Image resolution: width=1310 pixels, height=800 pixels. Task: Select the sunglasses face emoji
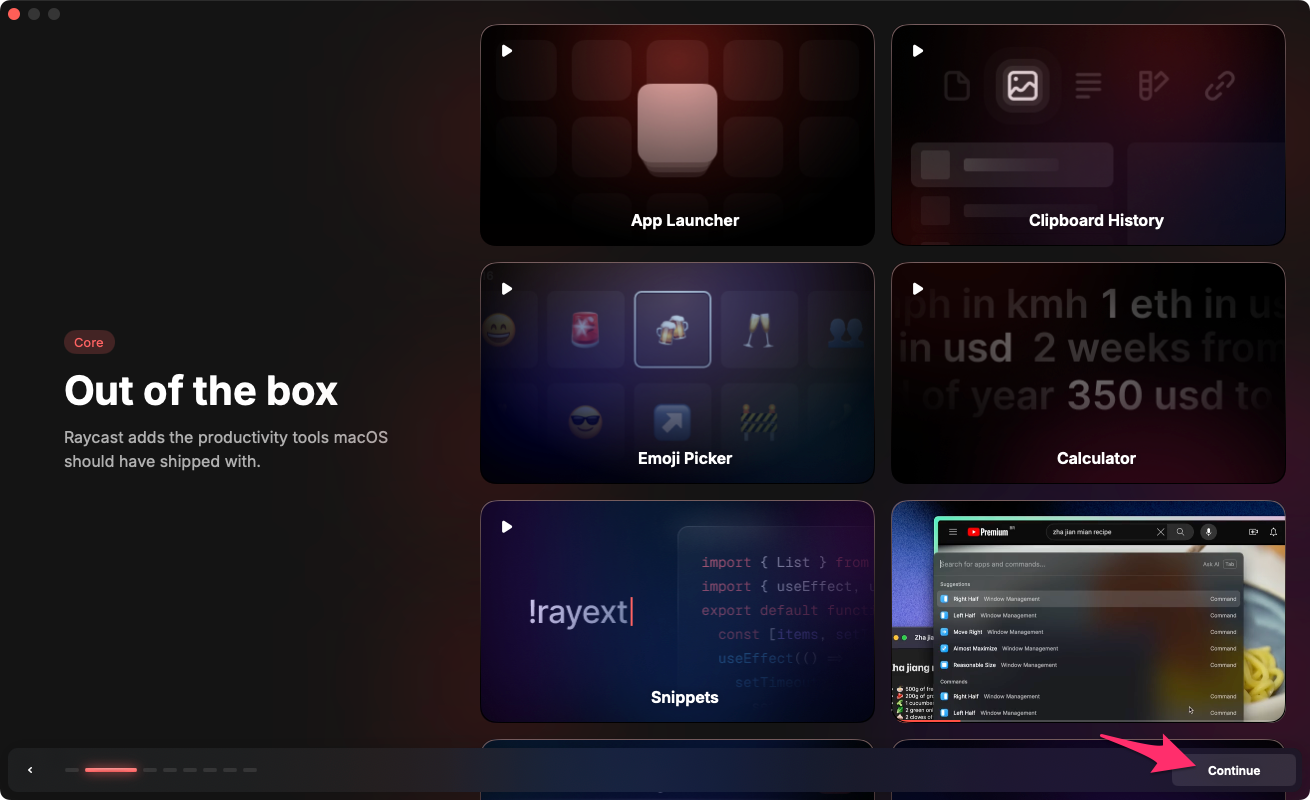tap(586, 423)
